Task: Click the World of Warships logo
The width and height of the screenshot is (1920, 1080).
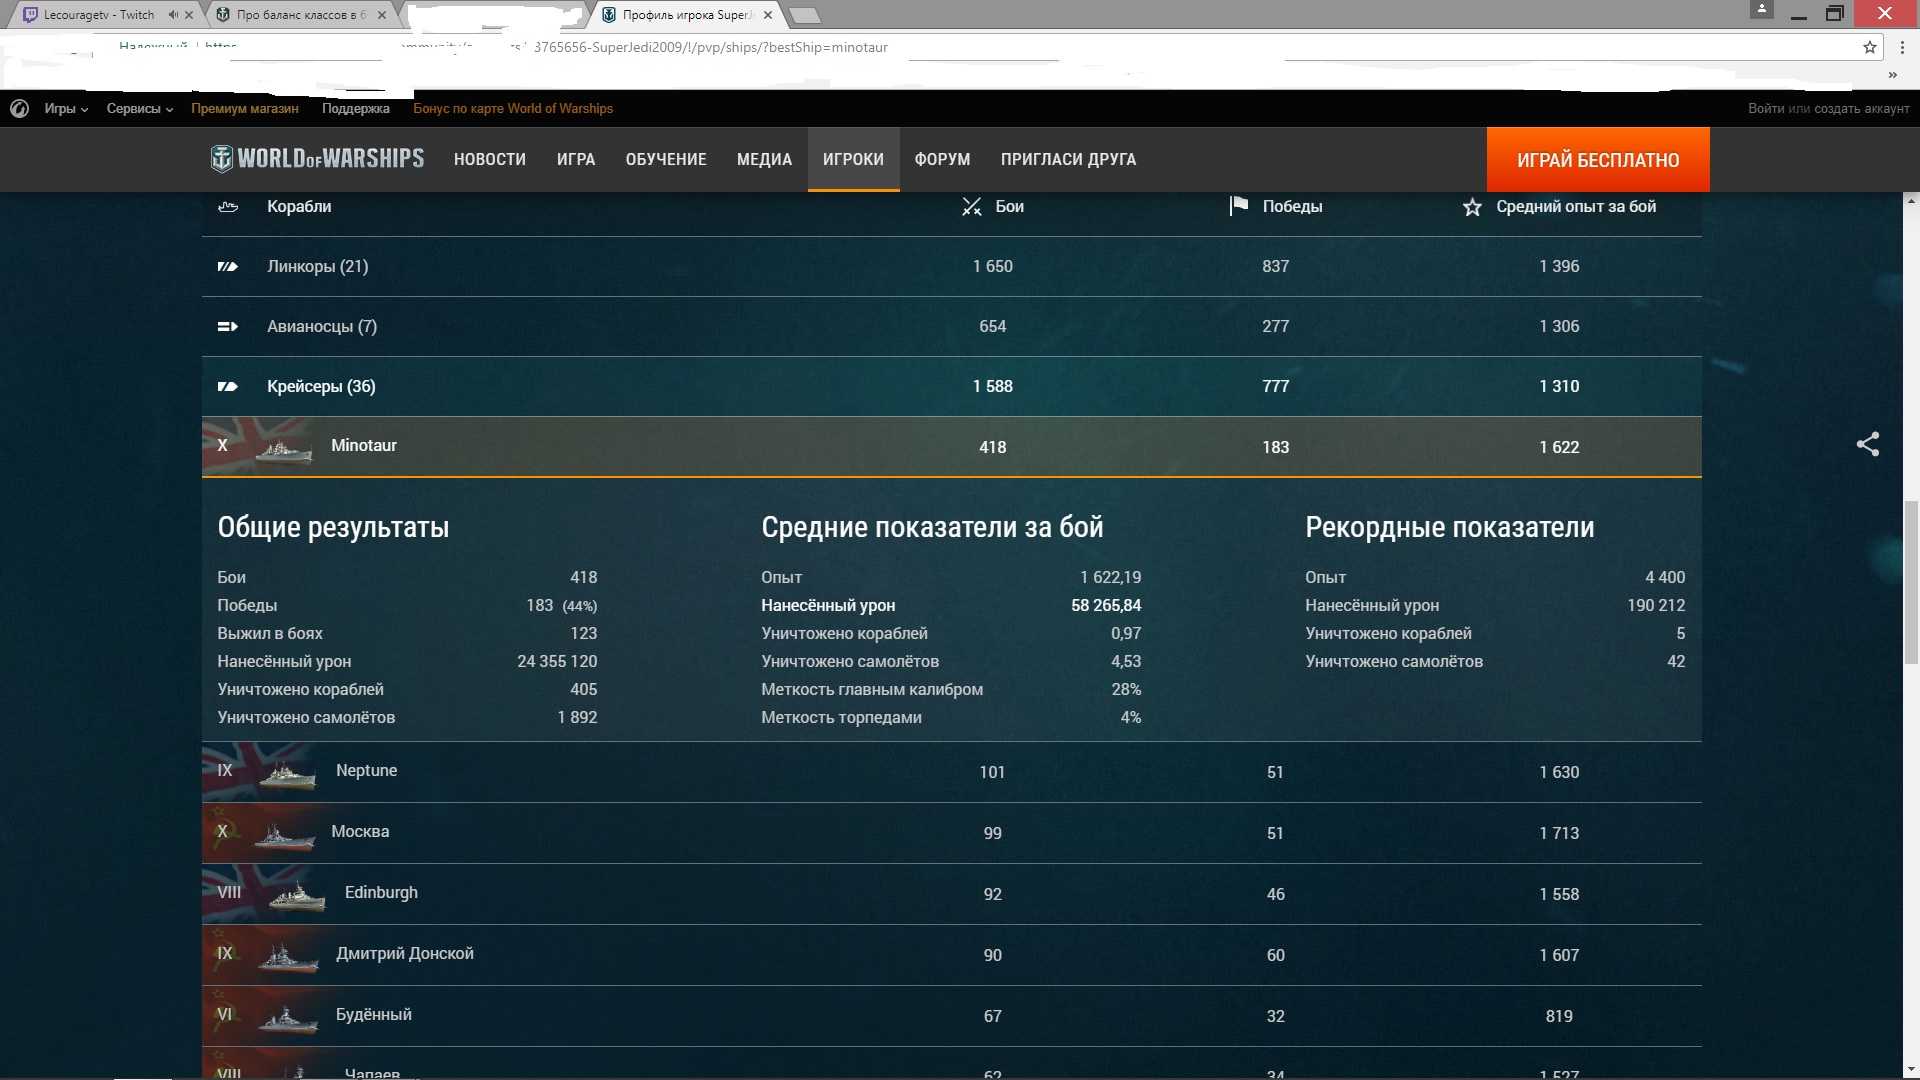Action: coord(317,159)
